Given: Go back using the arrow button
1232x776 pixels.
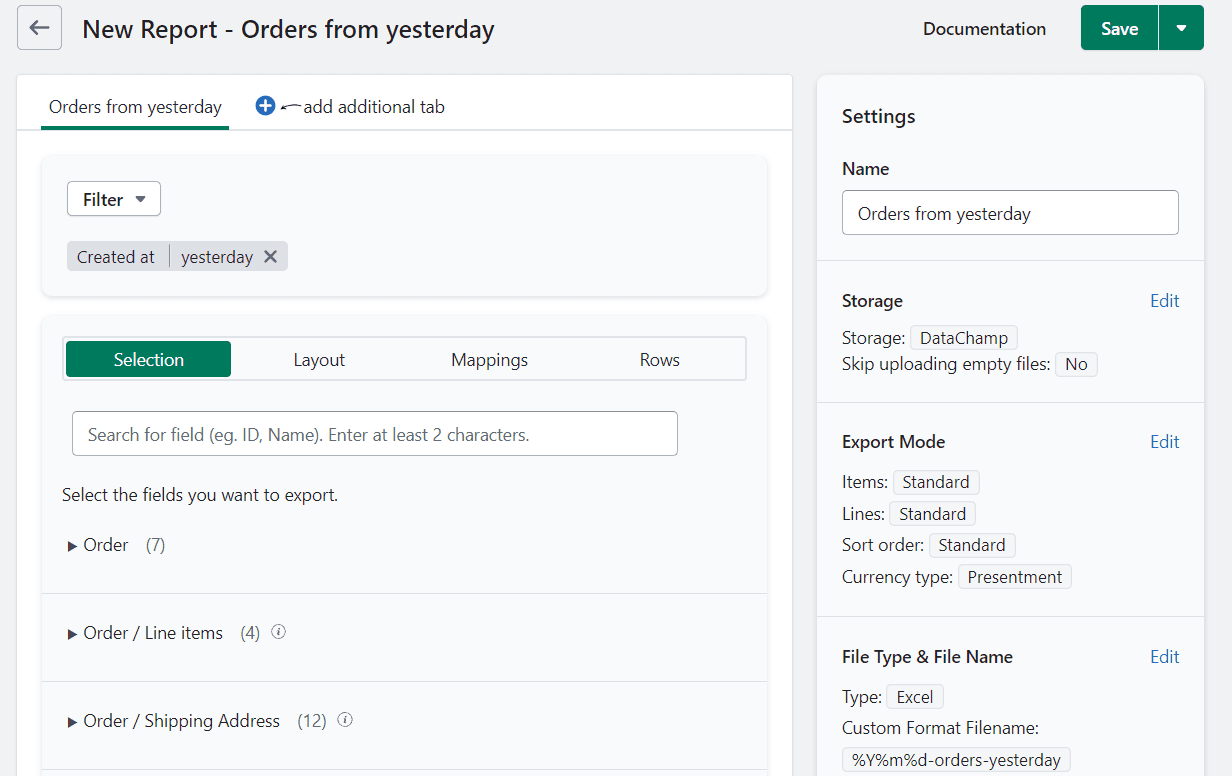Looking at the screenshot, I should click(39, 28).
